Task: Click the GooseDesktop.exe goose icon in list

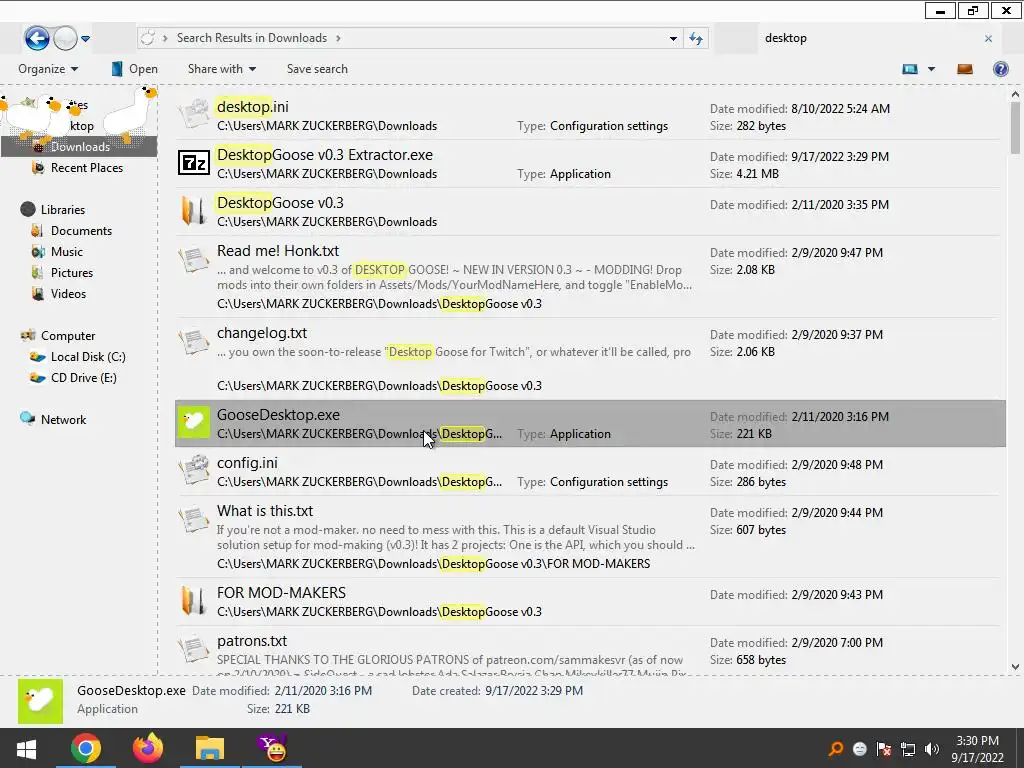Action: tap(194, 423)
